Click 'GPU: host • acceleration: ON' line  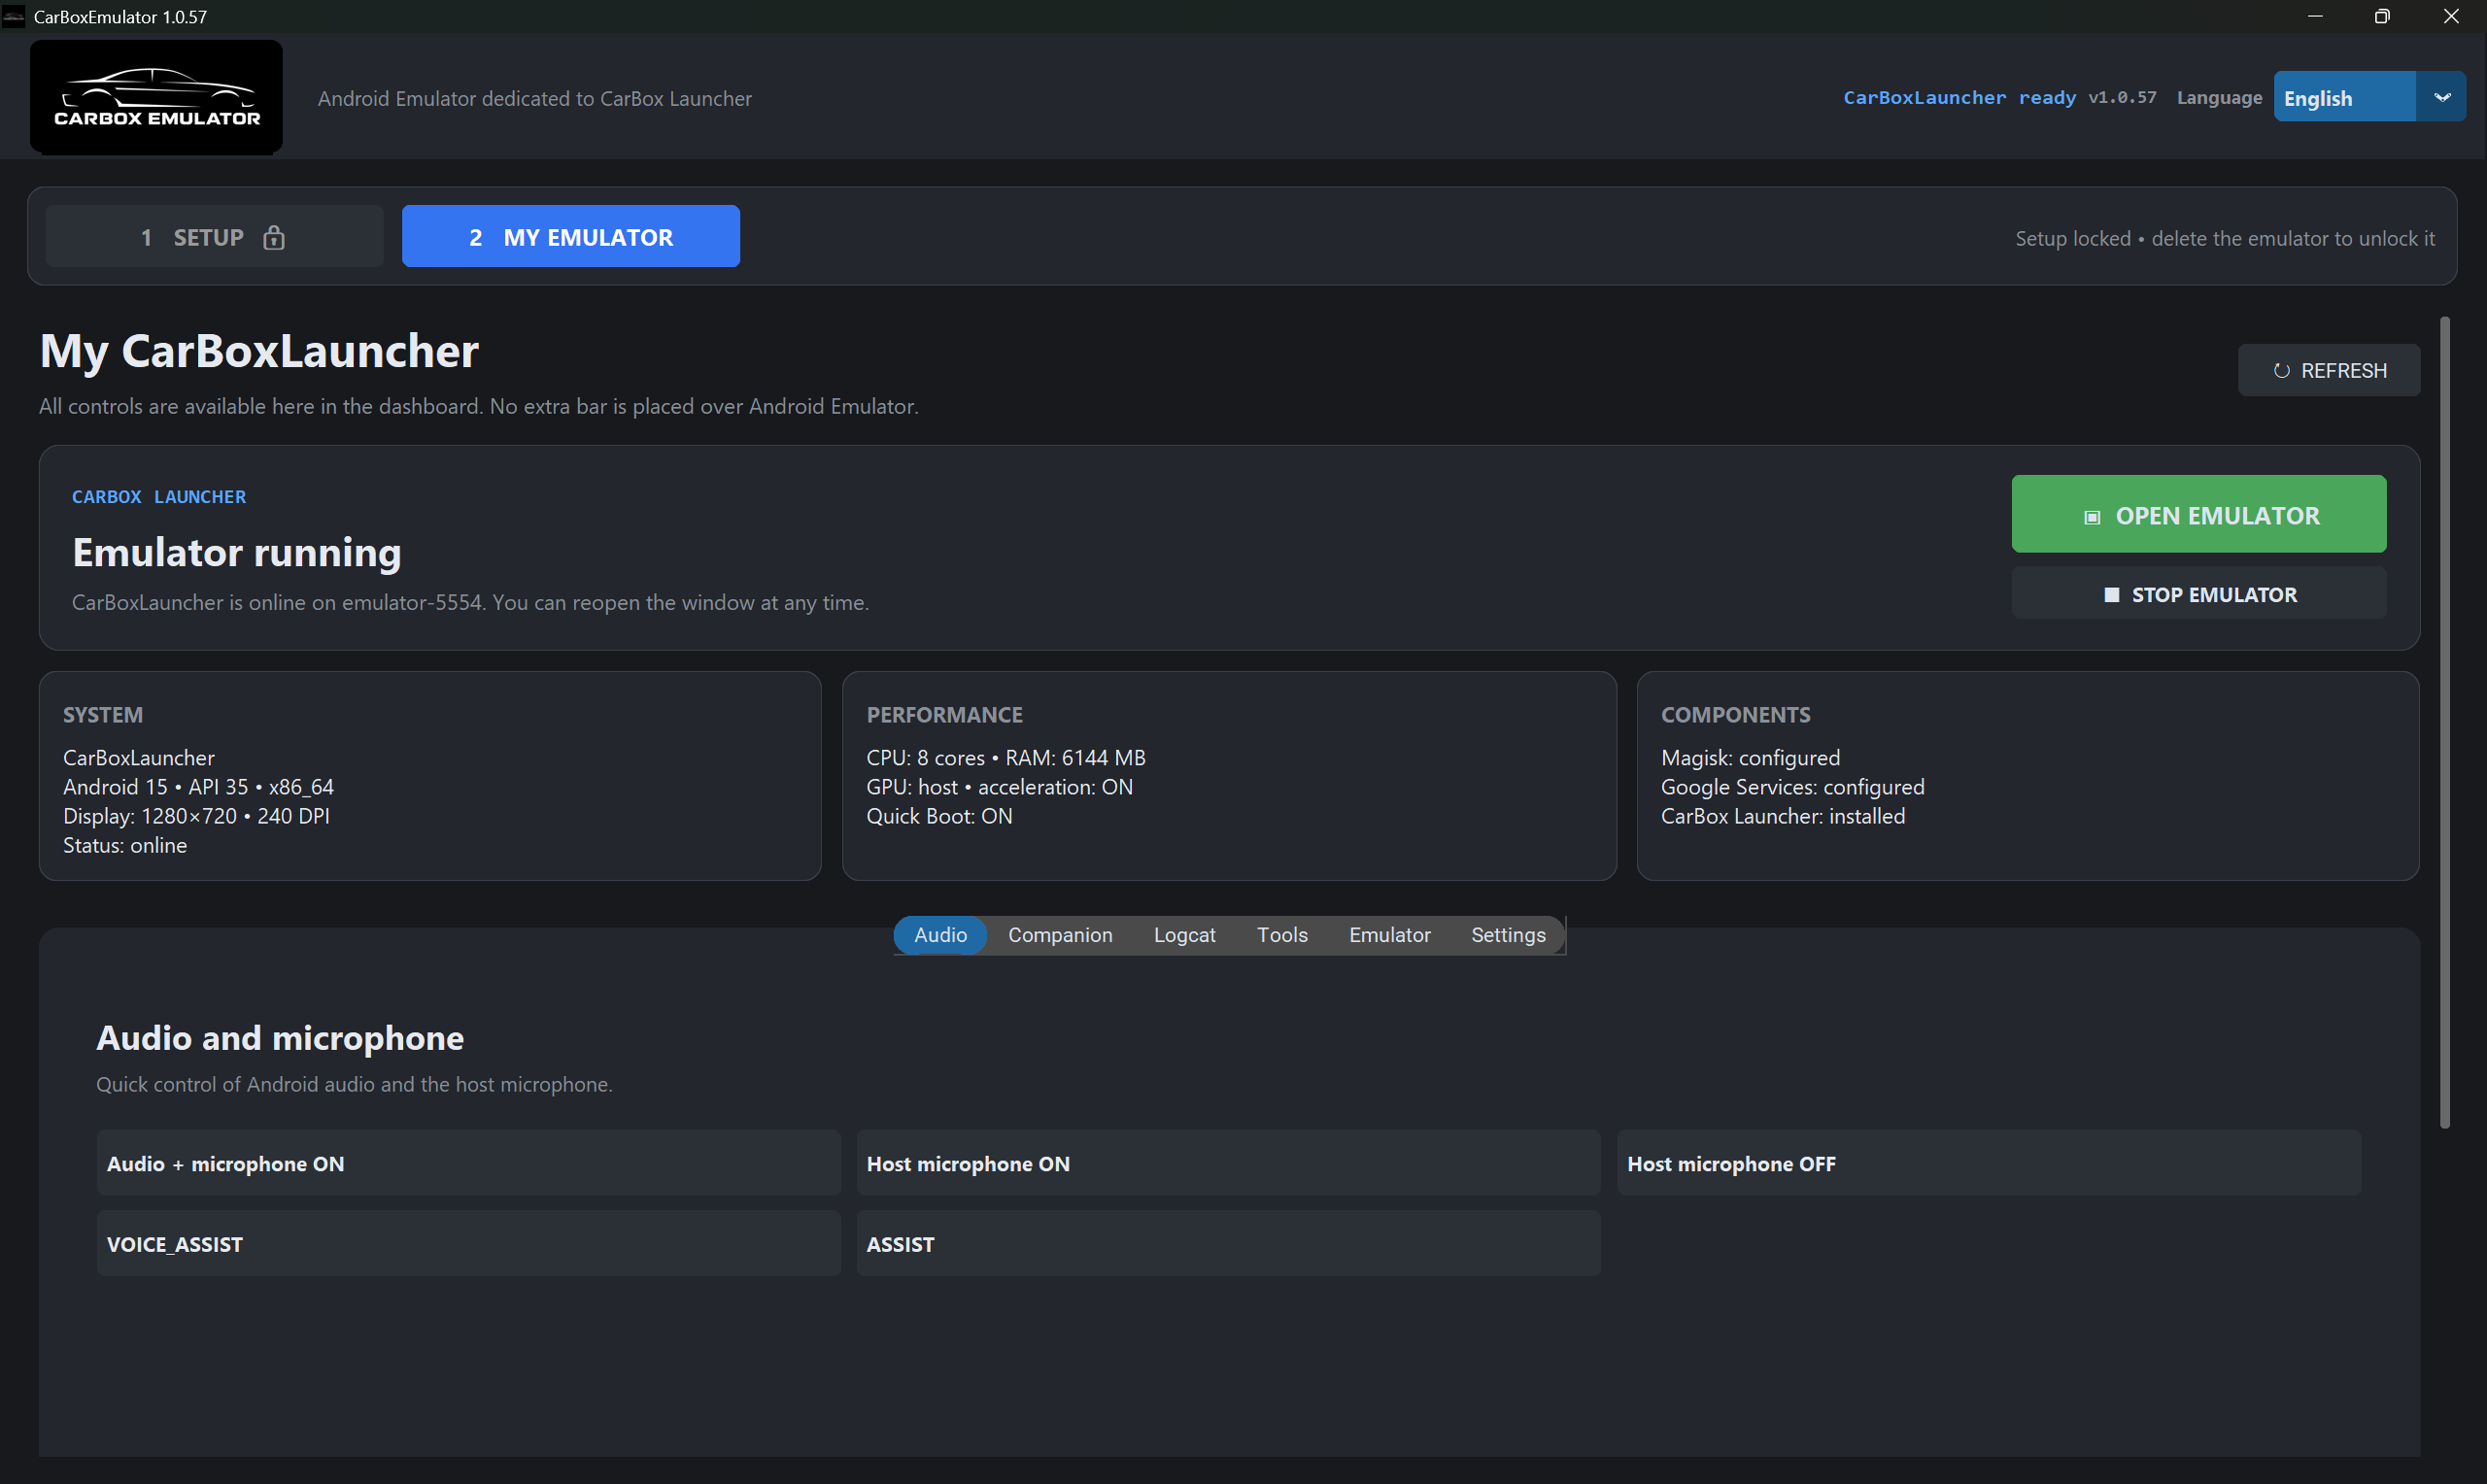(x=1000, y=787)
